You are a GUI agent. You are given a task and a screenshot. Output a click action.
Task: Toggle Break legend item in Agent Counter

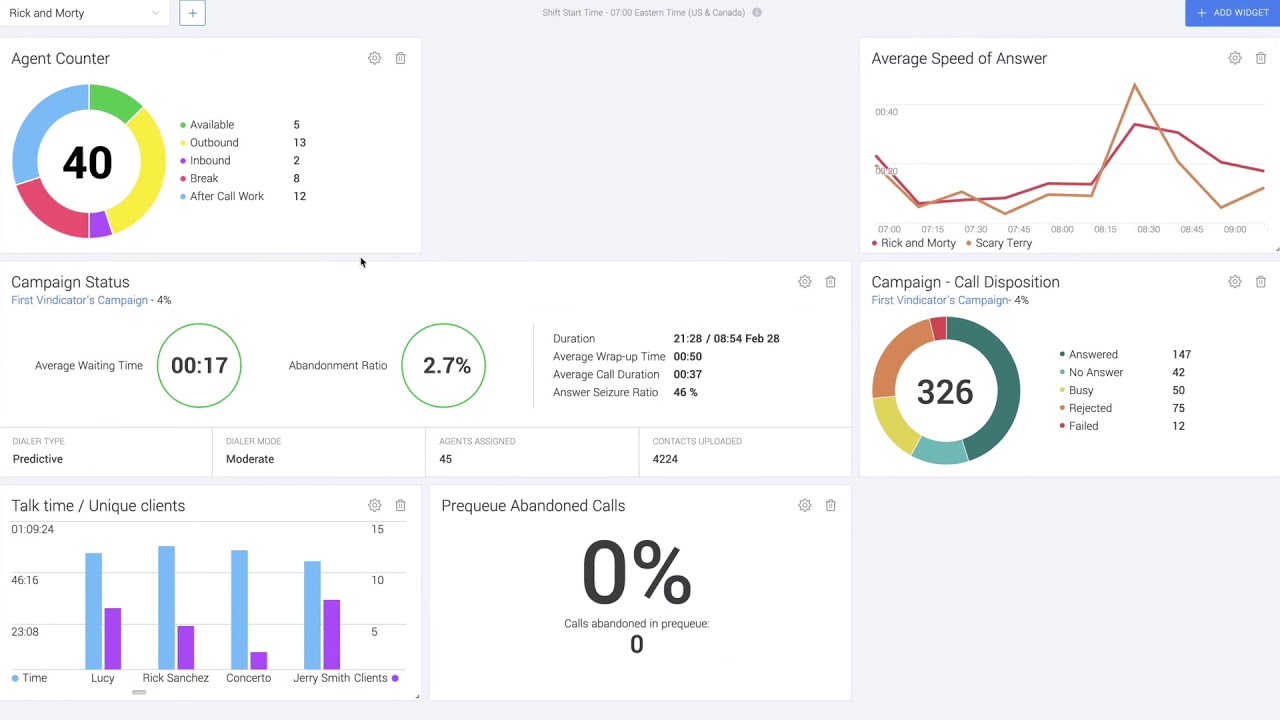coord(199,179)
